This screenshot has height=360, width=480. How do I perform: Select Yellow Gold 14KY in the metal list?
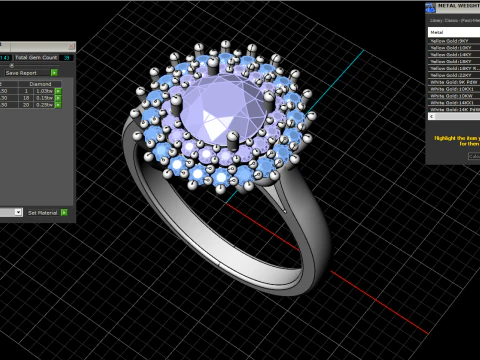click(454, 55)
